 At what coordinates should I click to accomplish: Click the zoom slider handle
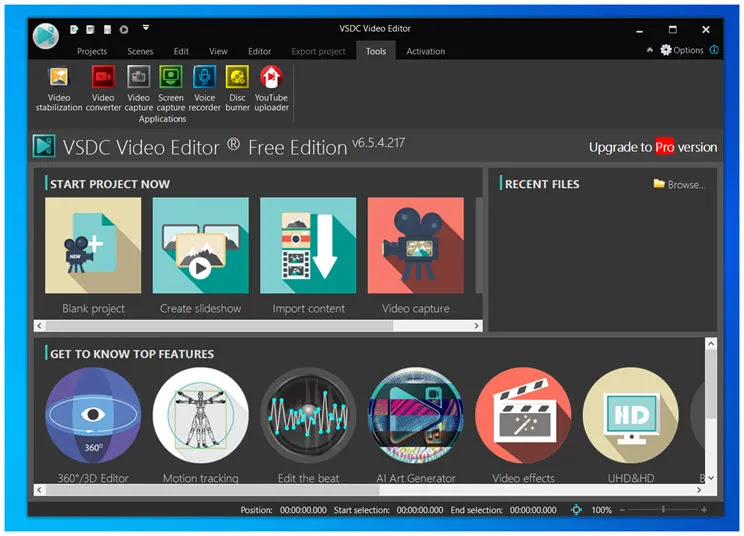click(663, 510)
